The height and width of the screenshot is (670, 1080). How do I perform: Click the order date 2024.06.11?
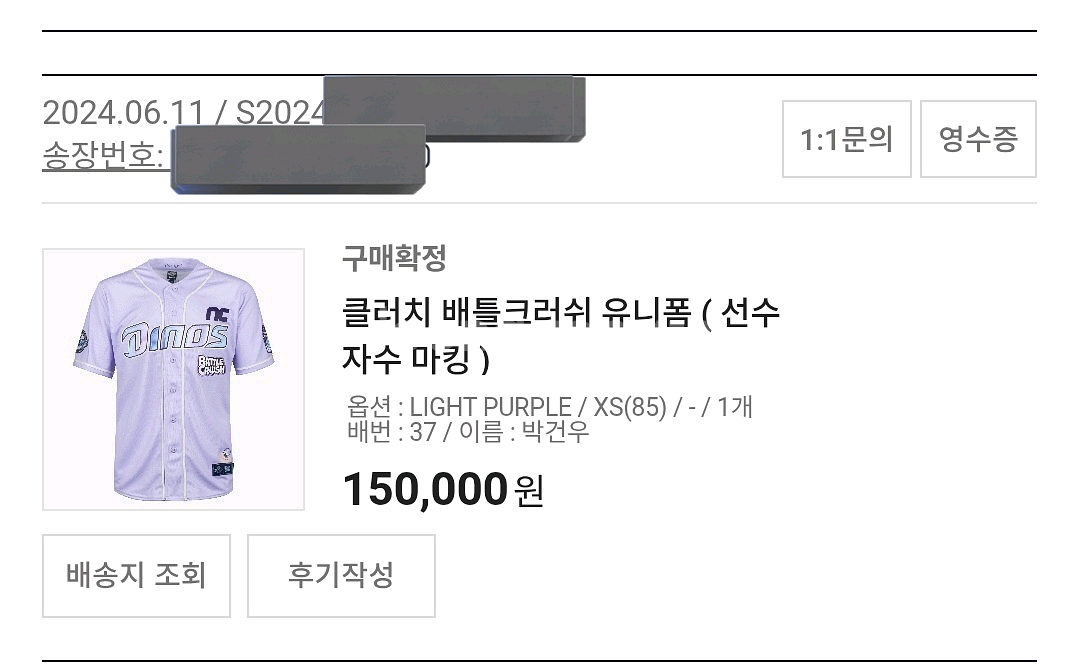tap(124, 112)
